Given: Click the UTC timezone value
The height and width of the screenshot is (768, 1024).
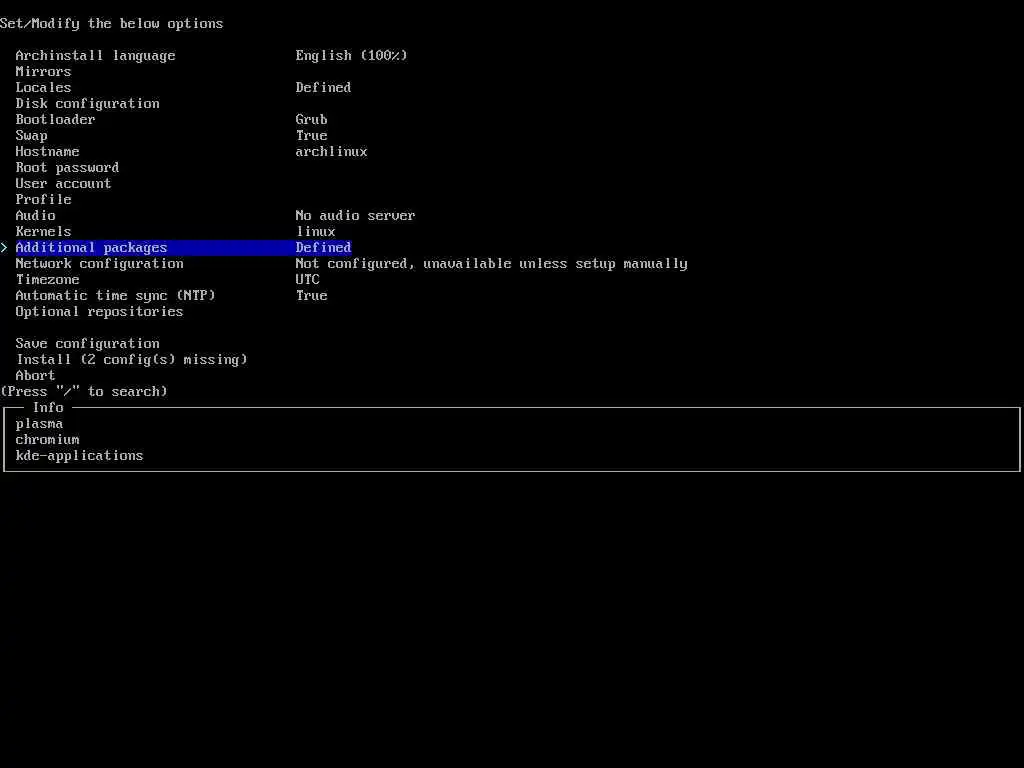Looking at the screenshot, I should [x=308, y=280].
